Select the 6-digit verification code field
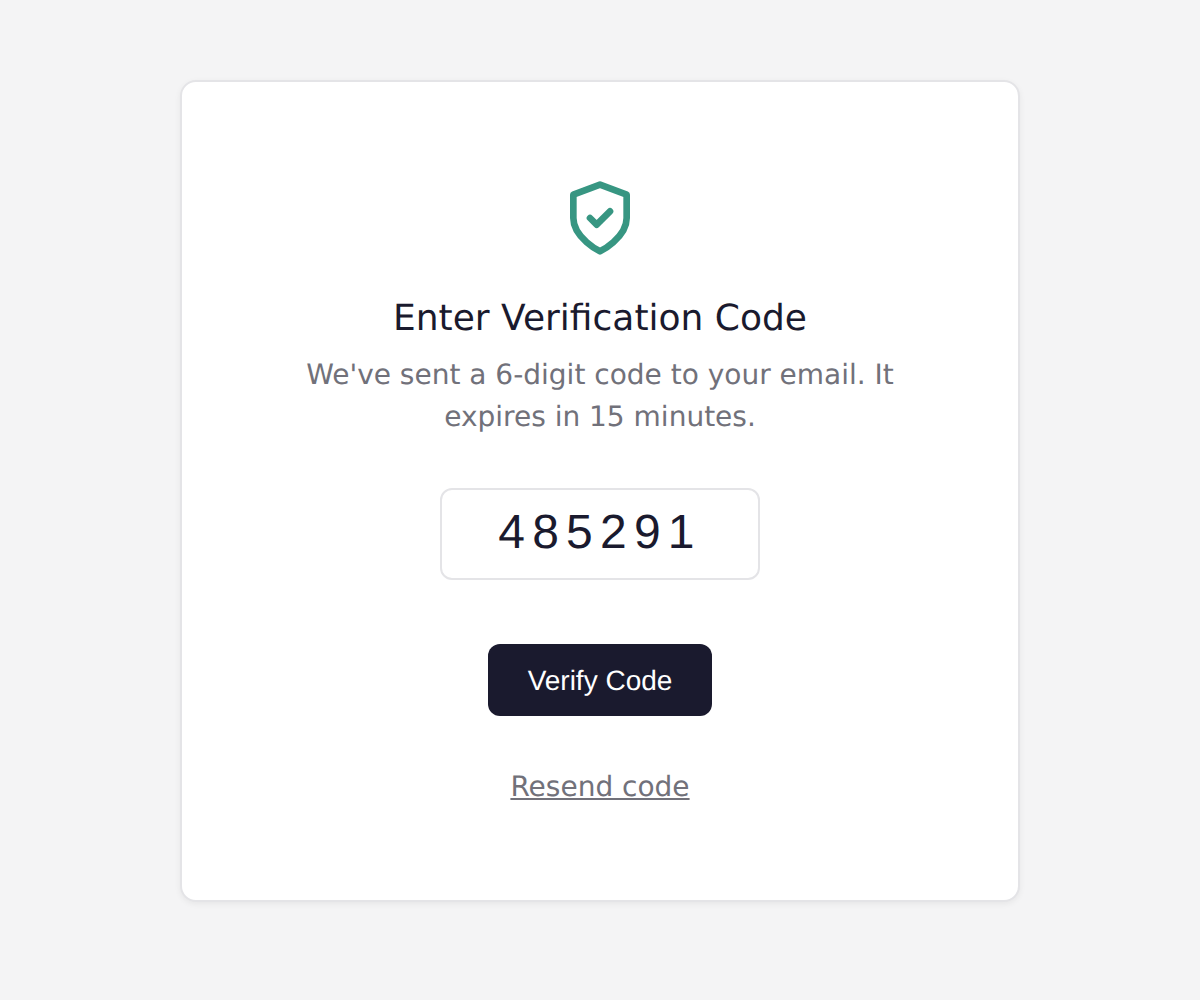Screen dimensions: 1200x1000 600,533
